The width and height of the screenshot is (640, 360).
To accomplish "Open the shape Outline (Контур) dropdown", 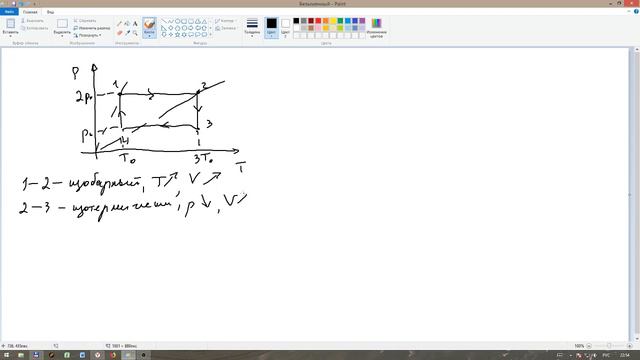I will [225, 21].
